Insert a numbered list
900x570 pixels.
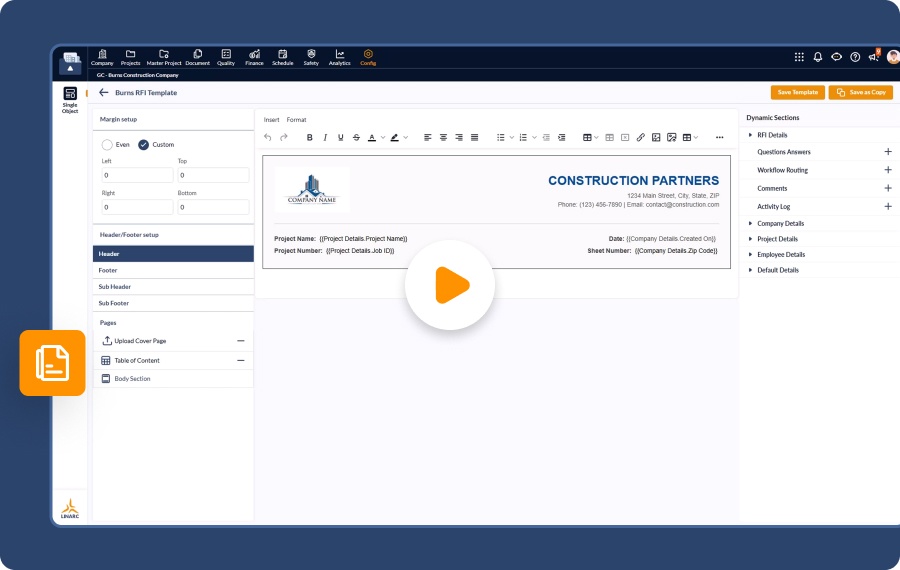(523, 137)
